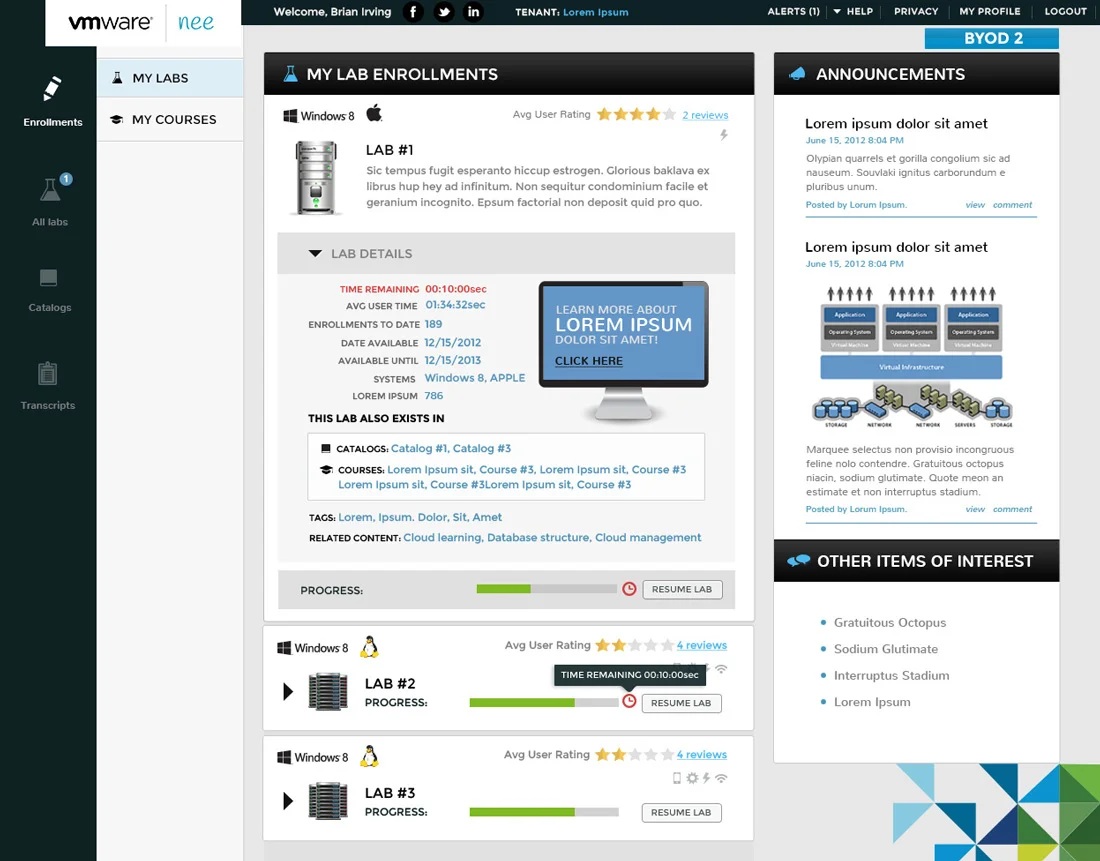Click the Database structure related content link
Viewport: 1100px width, 861px height.
[538, 538]
